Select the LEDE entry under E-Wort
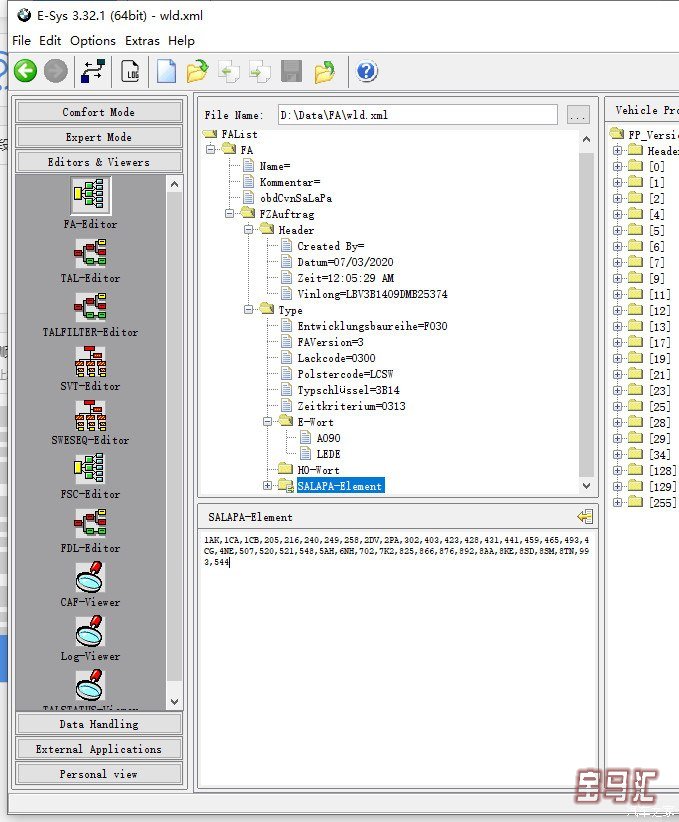Image resolution: width=679 pixels, height=822 pixels. click(x=328, y=454)
